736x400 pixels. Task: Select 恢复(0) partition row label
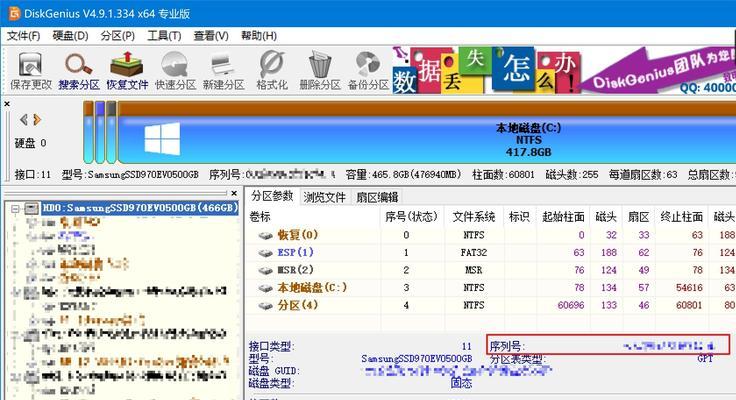(x=298, y=235)
